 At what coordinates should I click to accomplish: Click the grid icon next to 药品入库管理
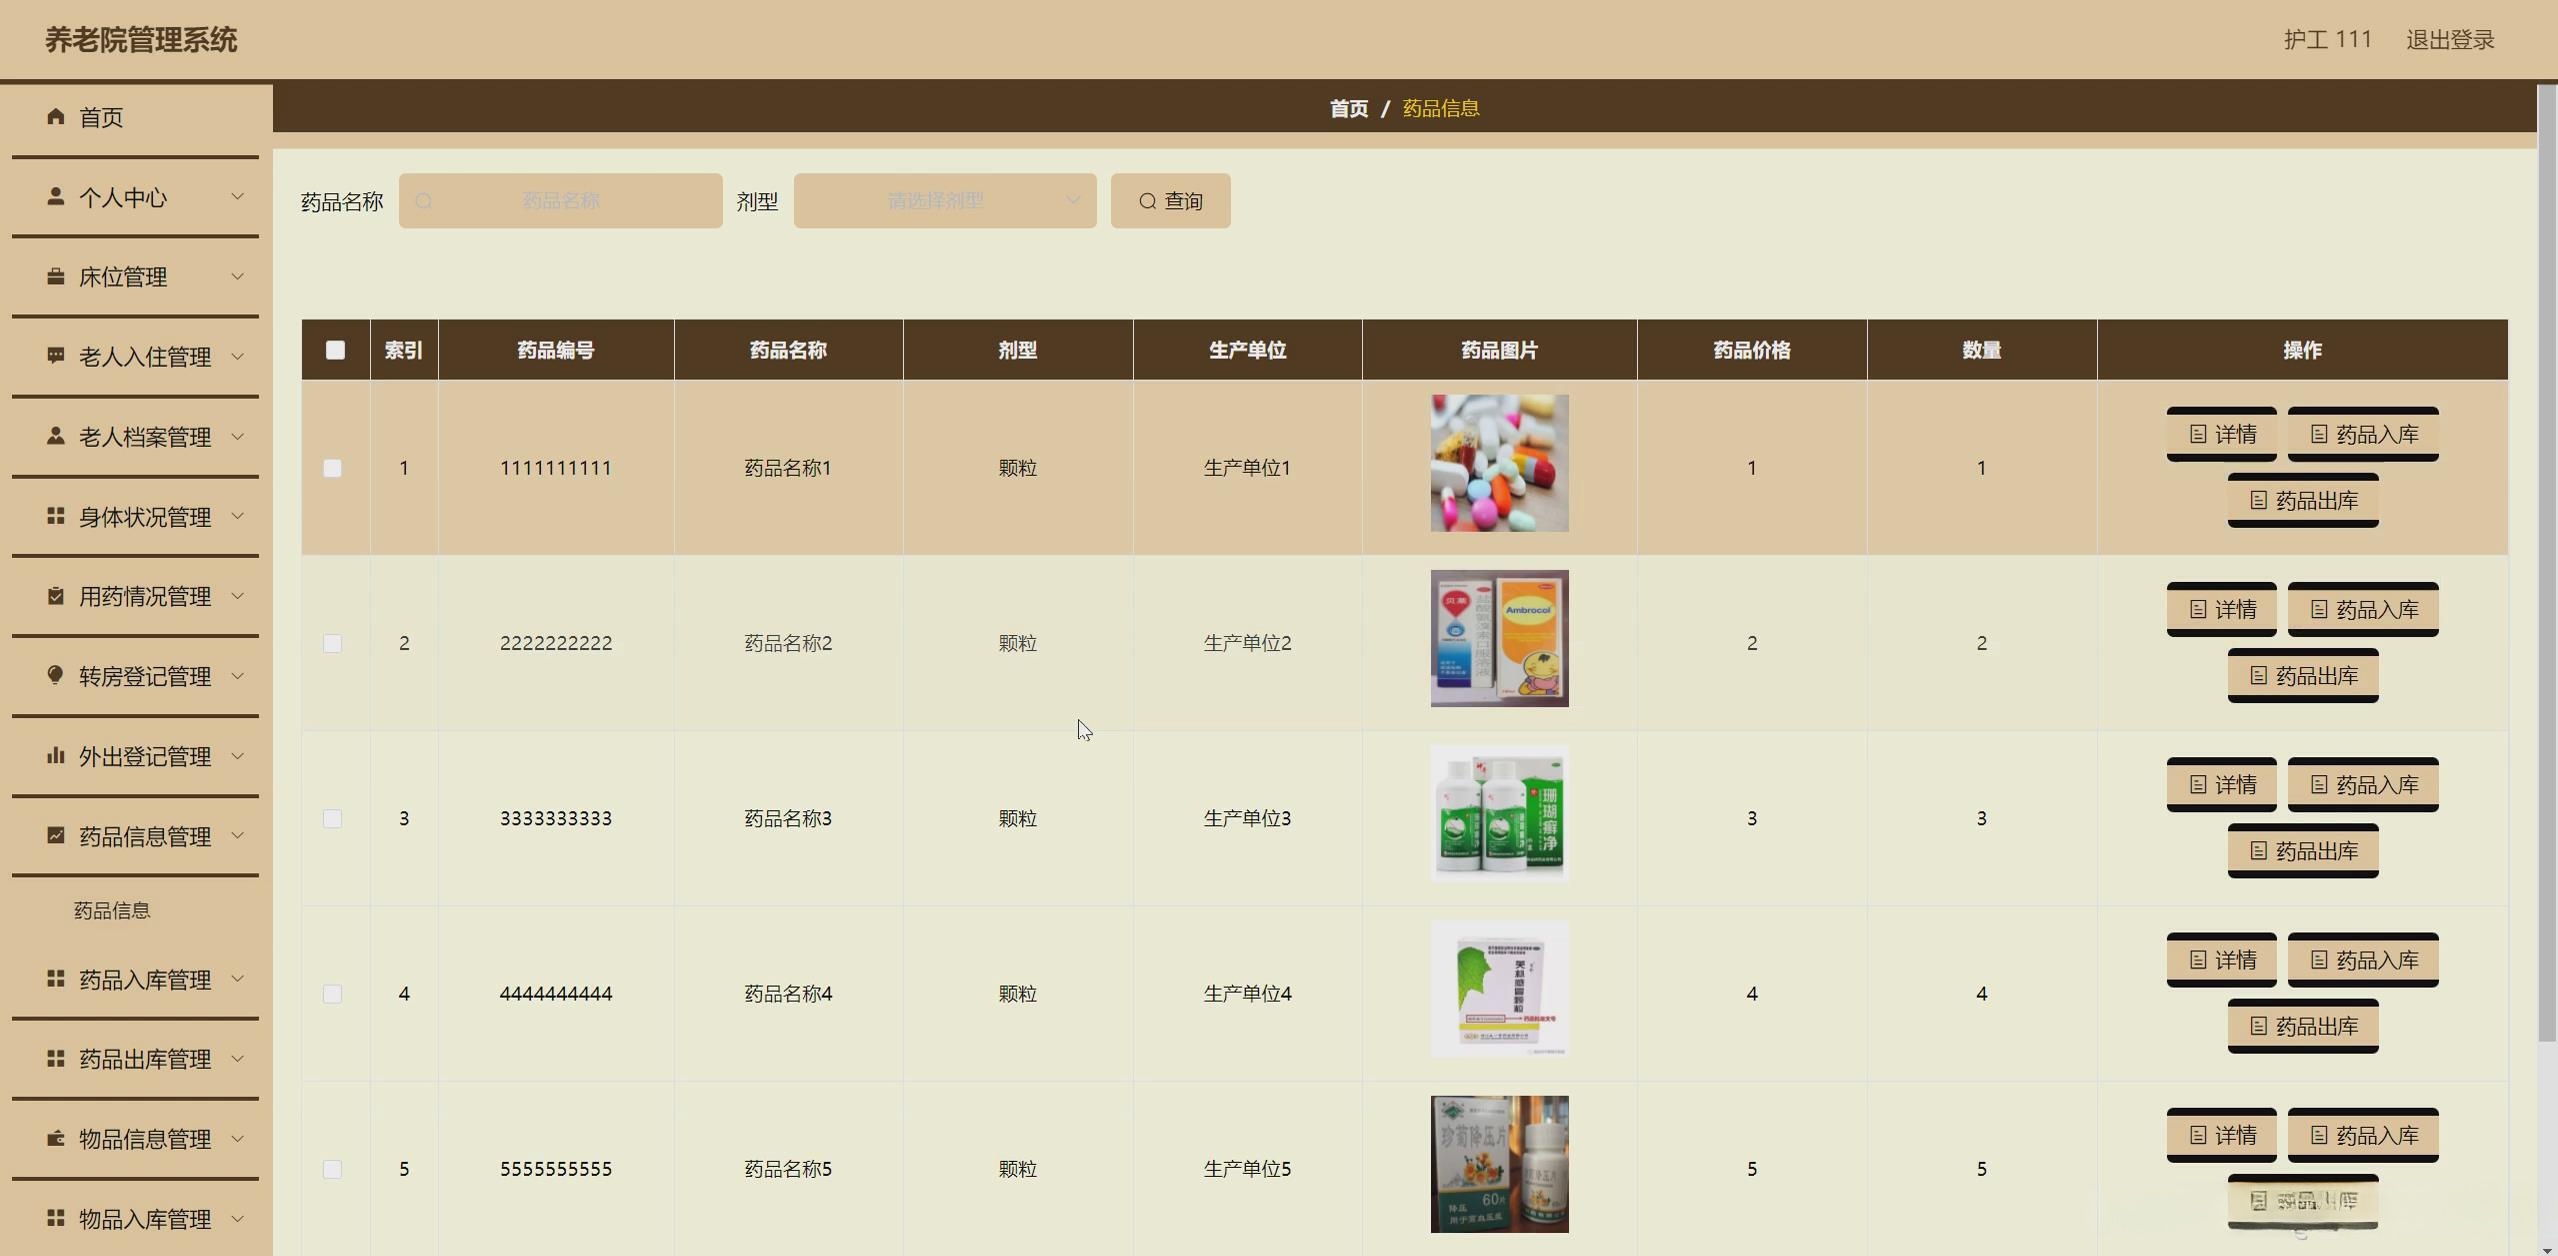[x=56, y=979]
